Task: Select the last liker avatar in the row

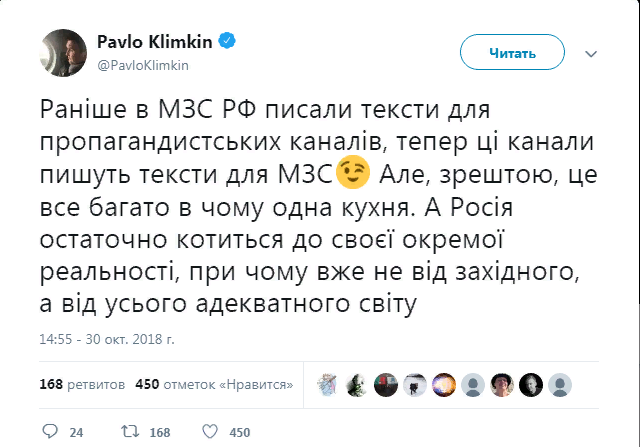Action: (561, 384)
